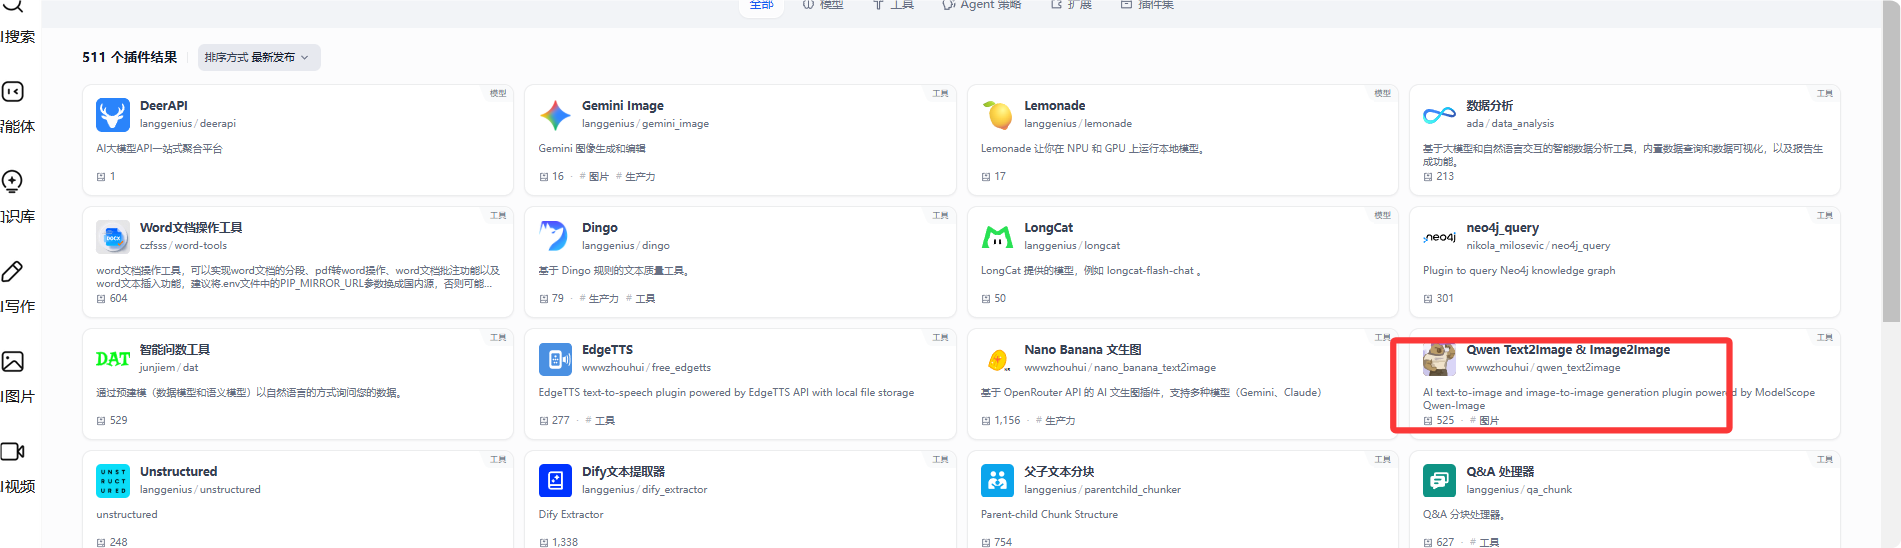The width and height of the screenshot is (1901, 548).
Task: Click 'langgenius / lemonade' author path
Action: pos(1078,124)
